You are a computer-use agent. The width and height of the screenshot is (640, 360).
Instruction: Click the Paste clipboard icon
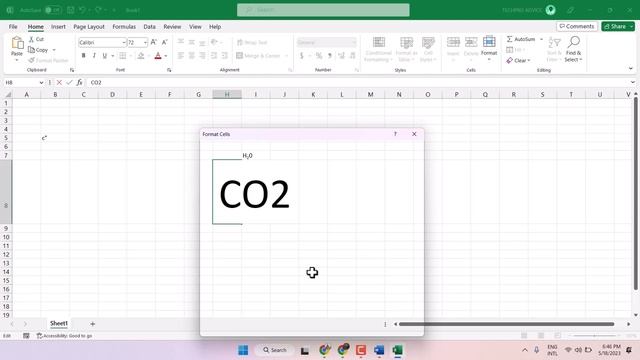pos(17,43)
